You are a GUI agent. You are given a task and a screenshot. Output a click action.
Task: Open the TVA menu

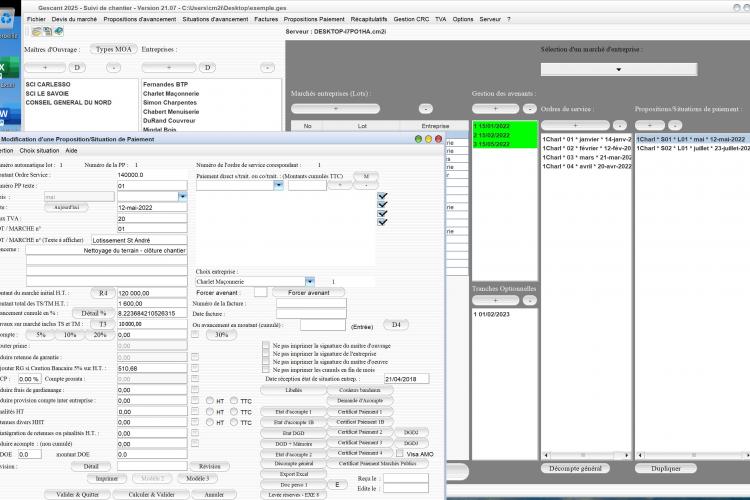[441, 19]
